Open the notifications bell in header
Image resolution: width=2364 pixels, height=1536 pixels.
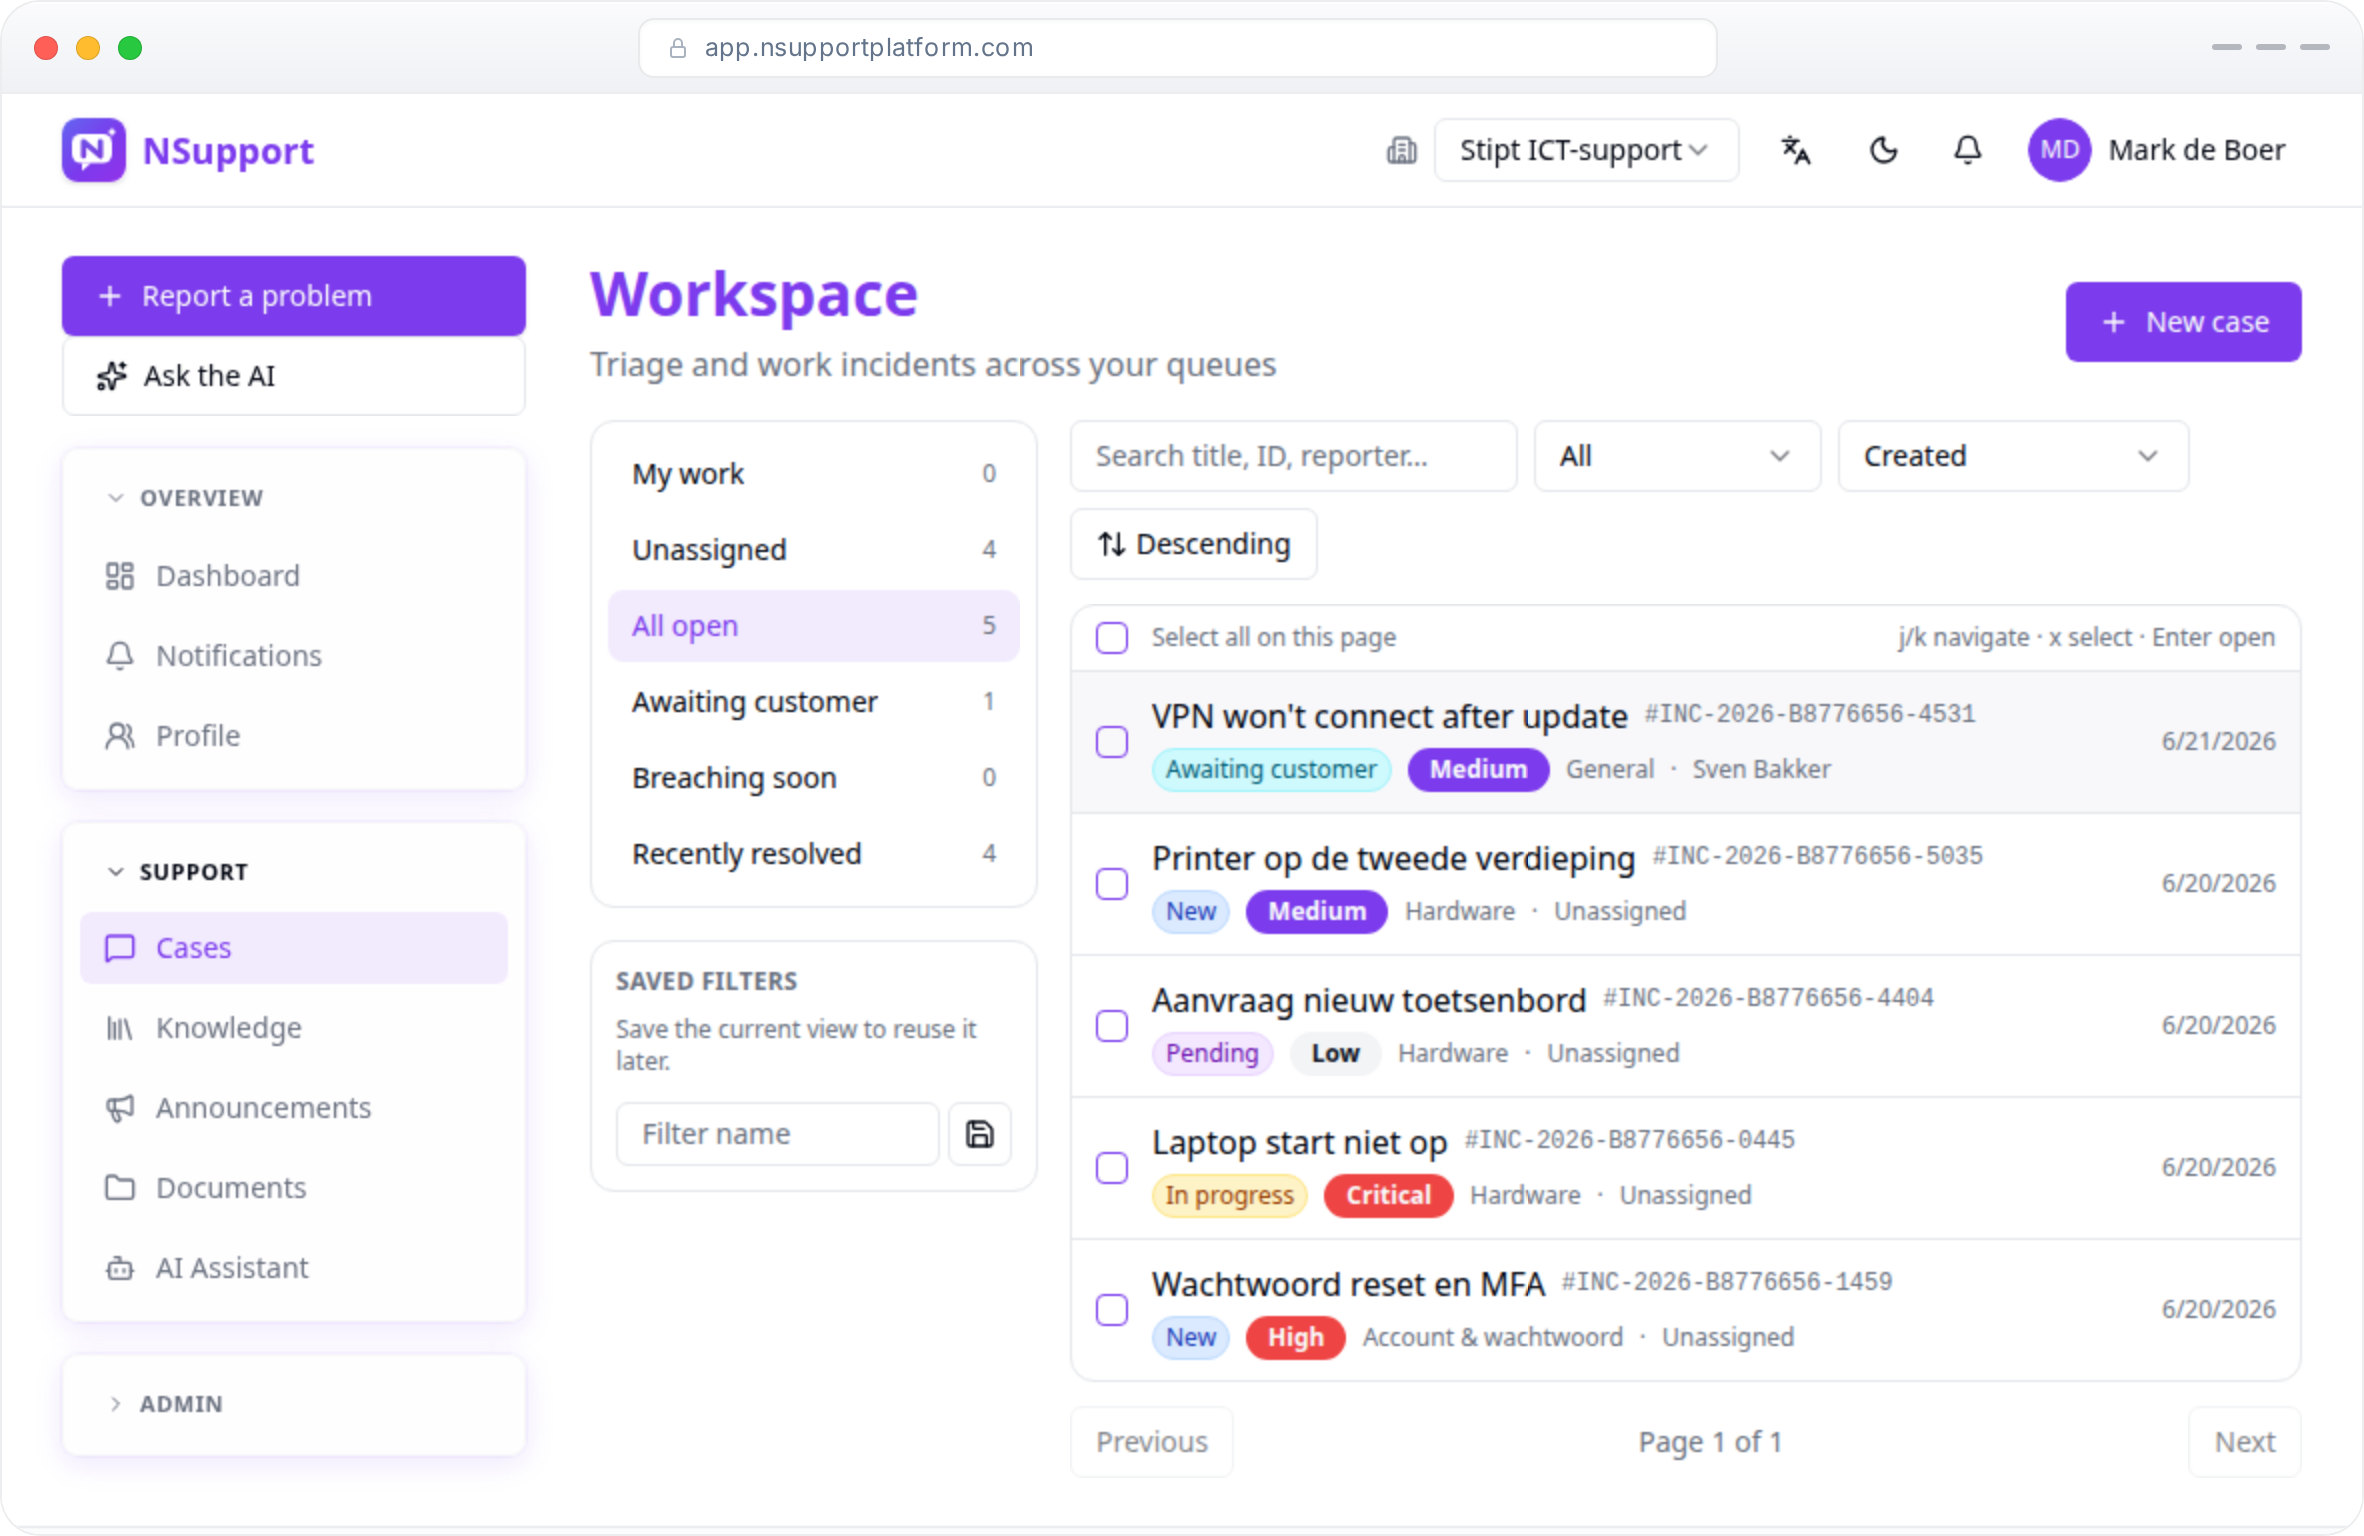(x=1967, y=150)
